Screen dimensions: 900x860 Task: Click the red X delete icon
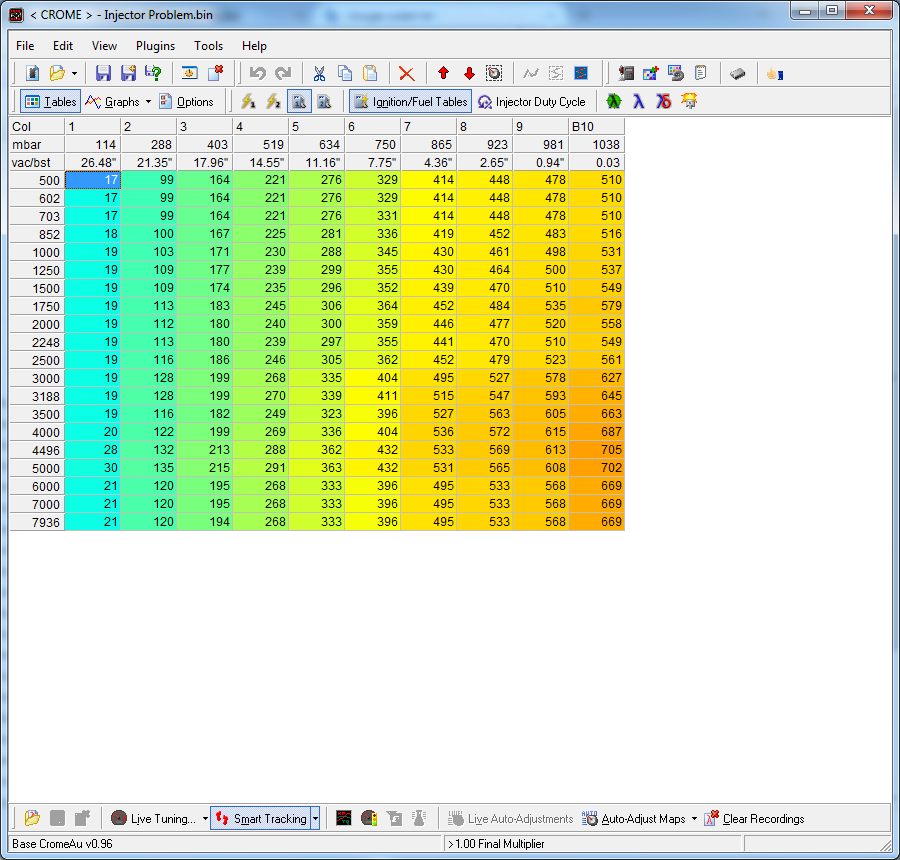click(406, 73)
